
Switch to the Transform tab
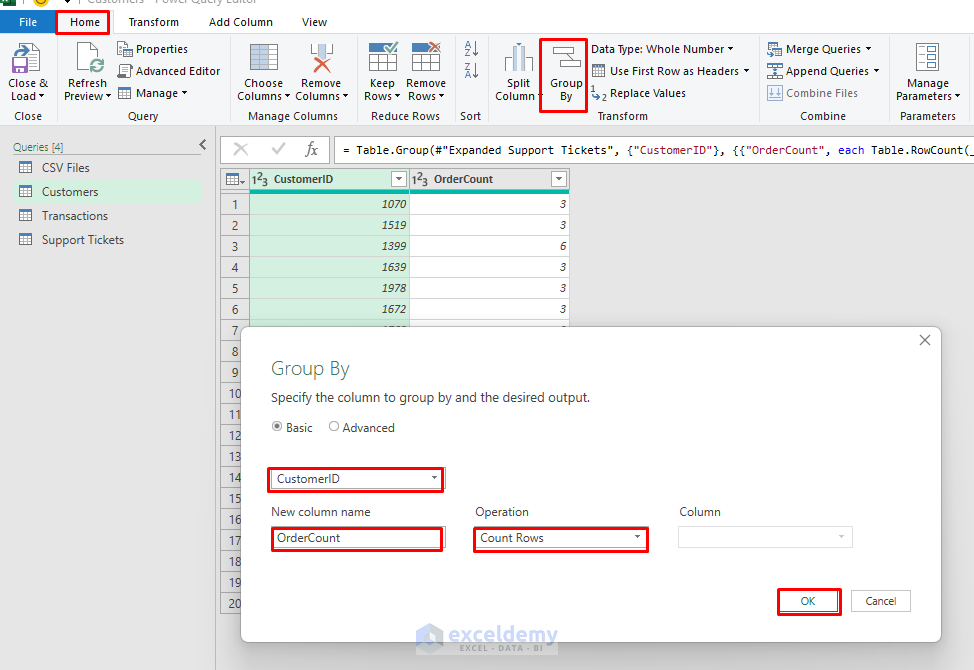coord(153,22)
